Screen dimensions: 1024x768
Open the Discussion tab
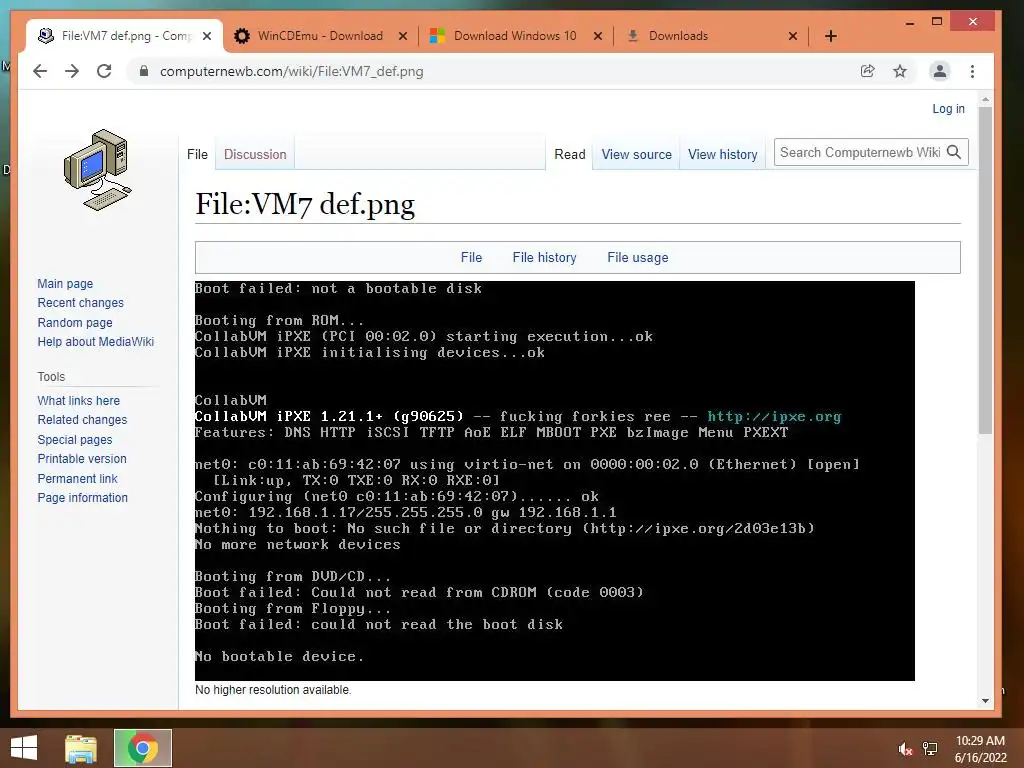[255, 154]
